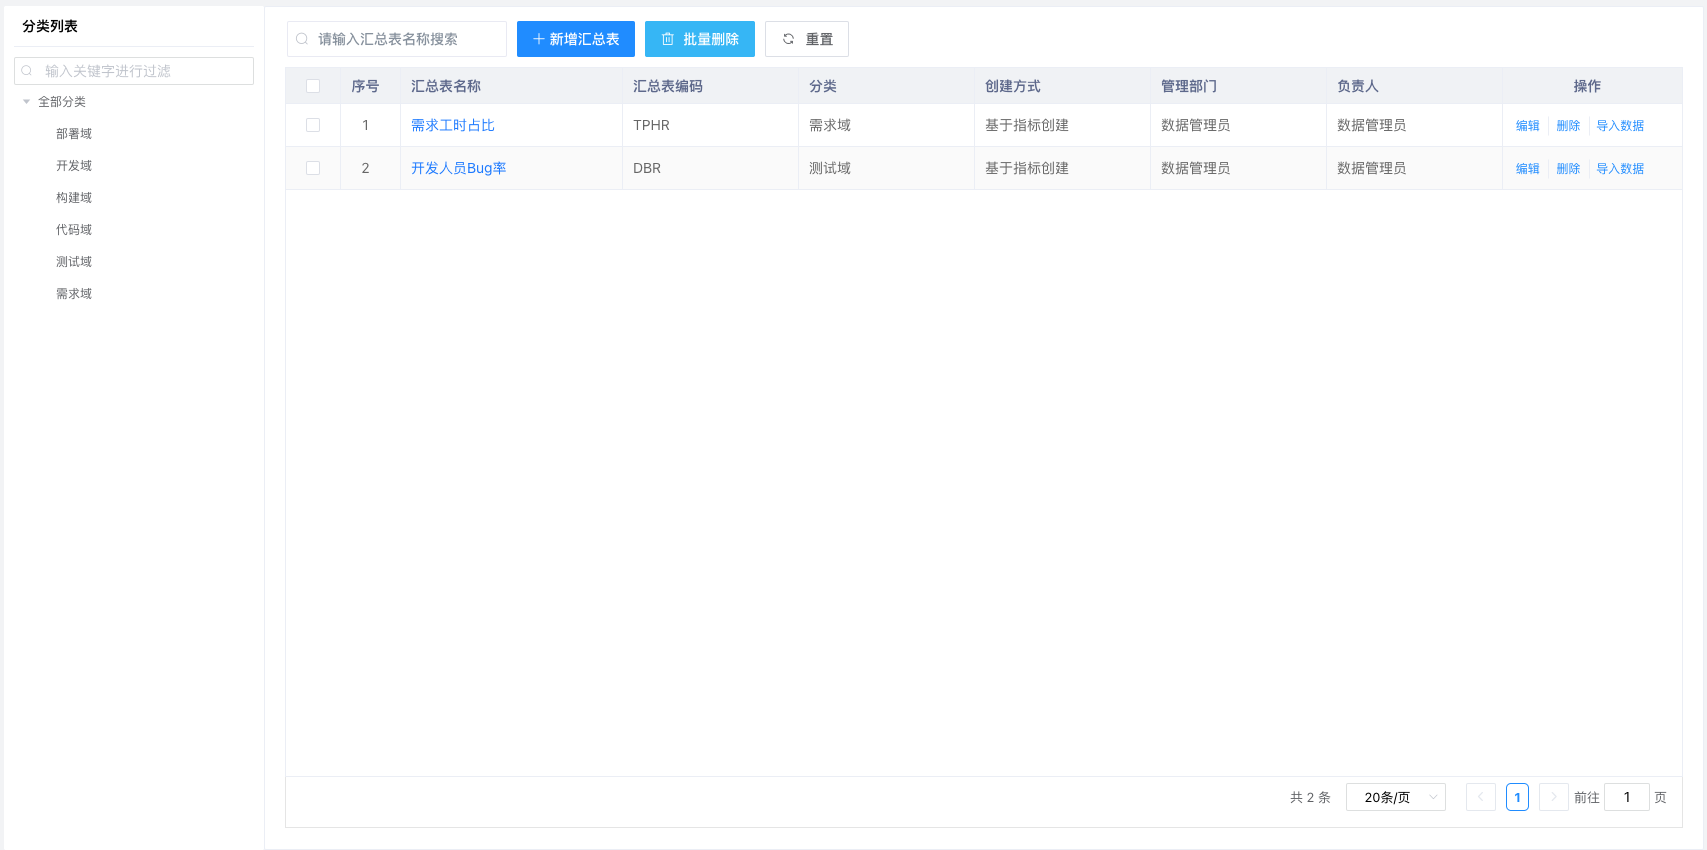
Task: Click the search icon in category filter
Action: (27, 71)
